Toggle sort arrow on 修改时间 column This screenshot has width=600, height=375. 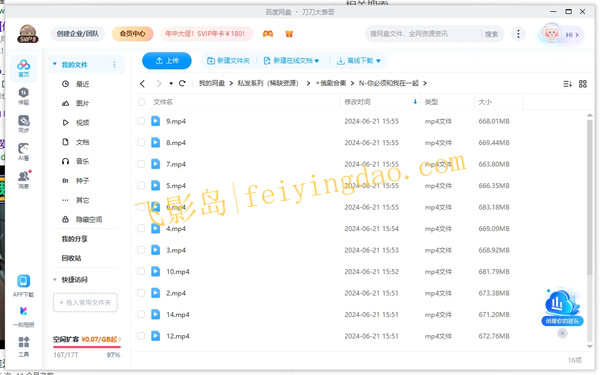coord(415,102)
